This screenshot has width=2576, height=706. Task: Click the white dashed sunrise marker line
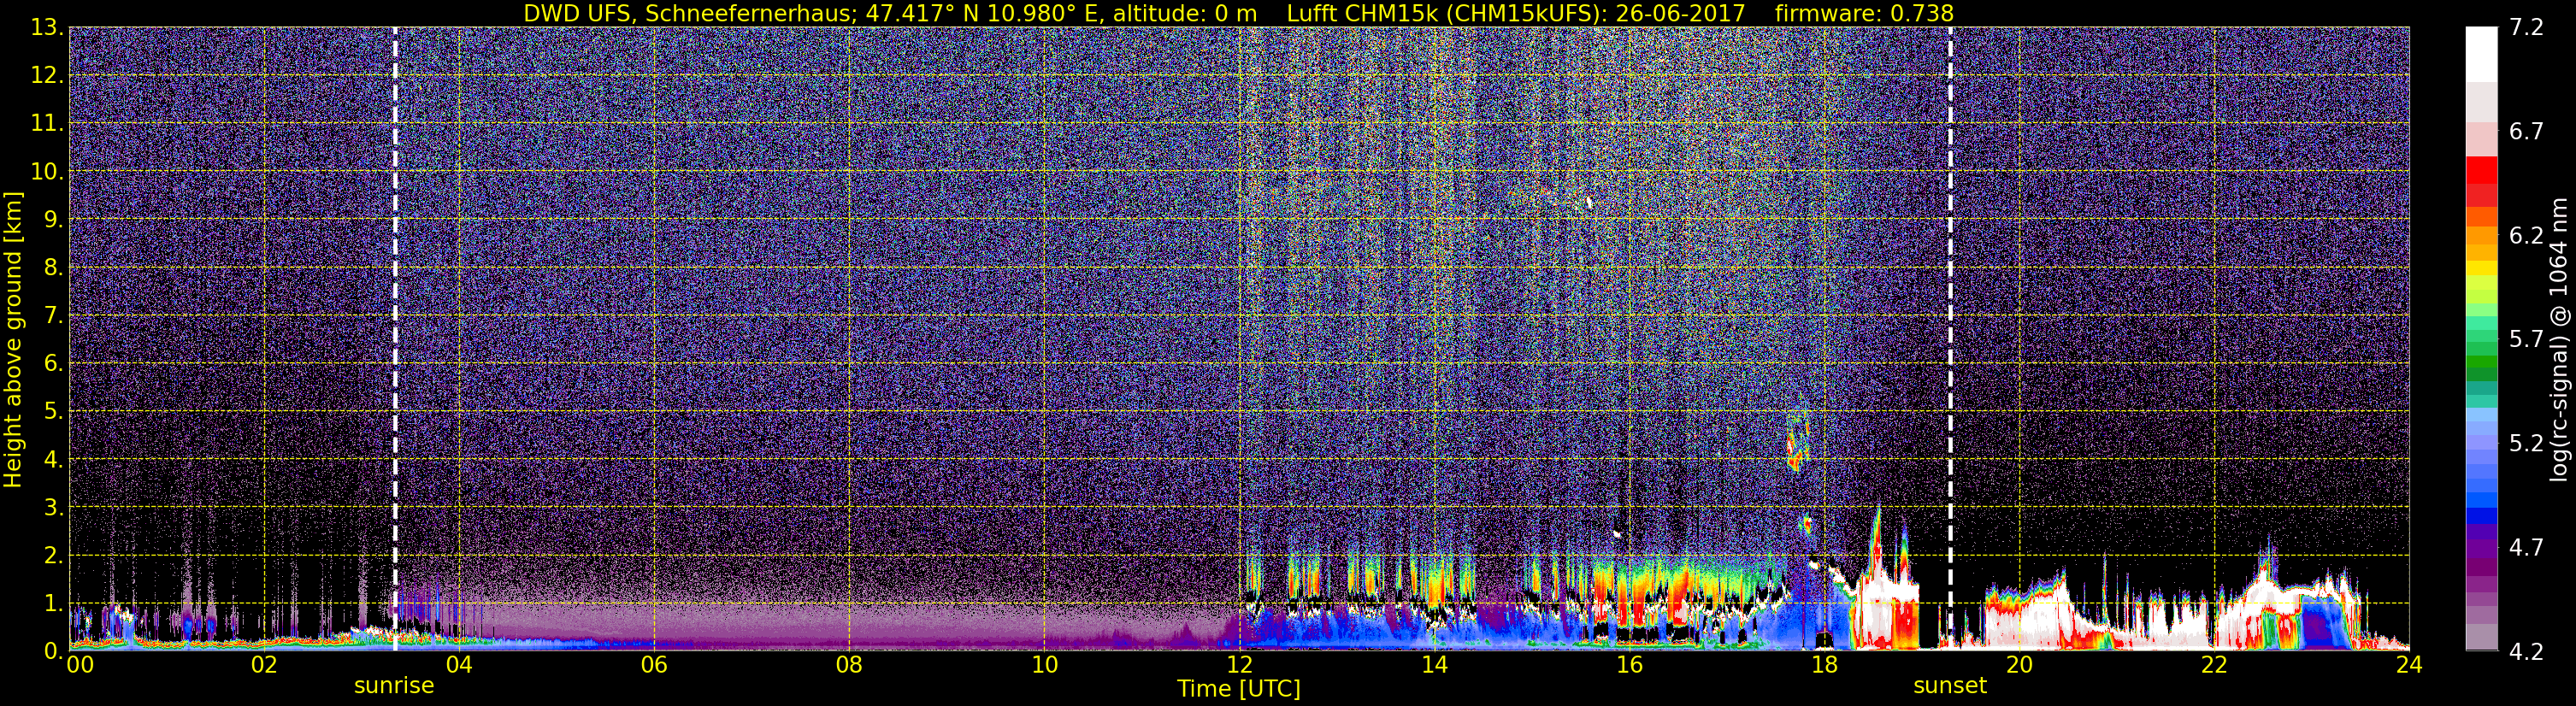(395, 338)
